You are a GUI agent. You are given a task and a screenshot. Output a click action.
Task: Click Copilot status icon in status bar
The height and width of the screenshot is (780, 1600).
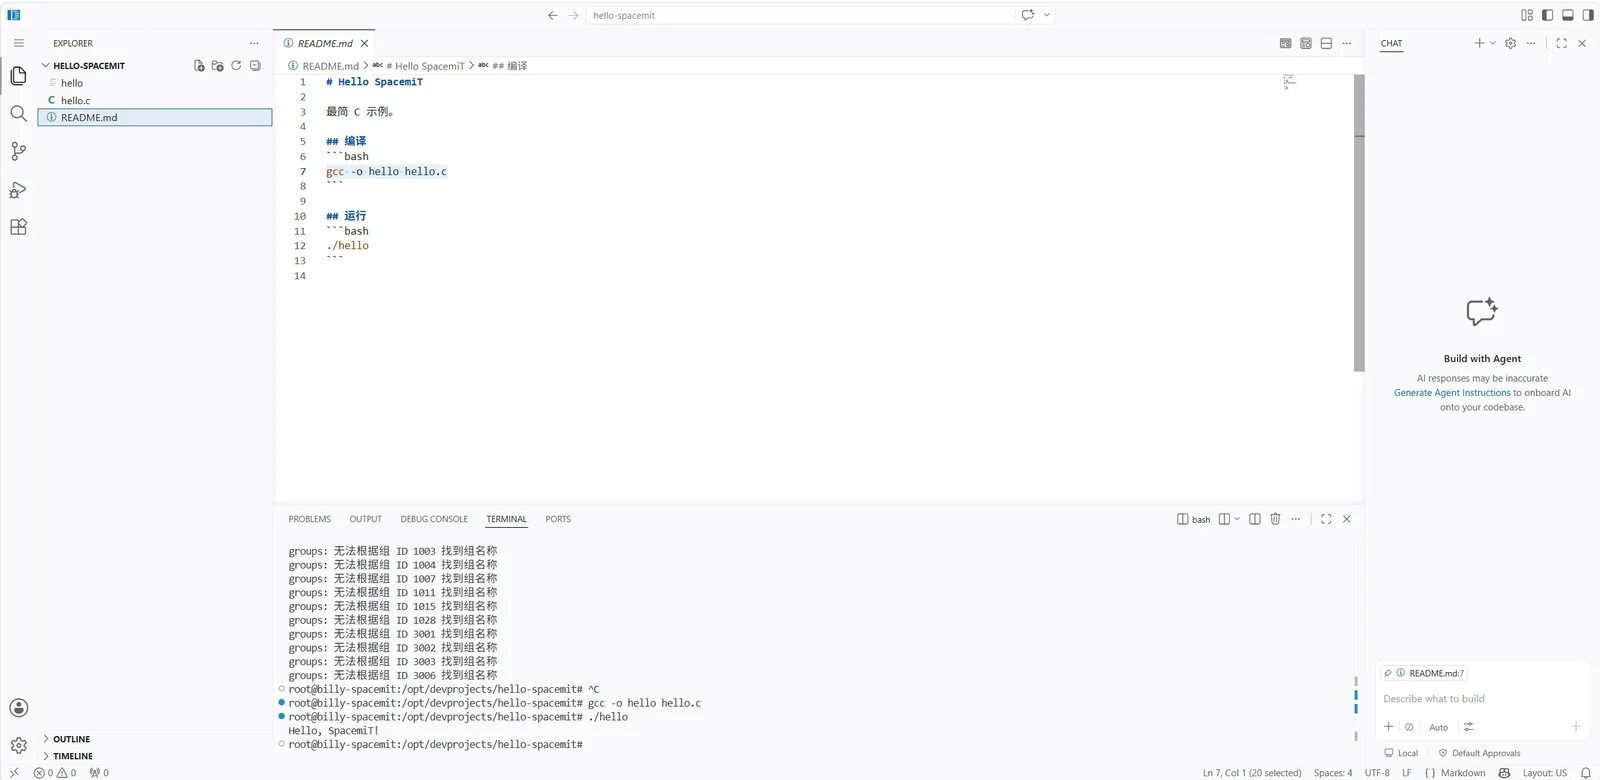click(1504, 773)
